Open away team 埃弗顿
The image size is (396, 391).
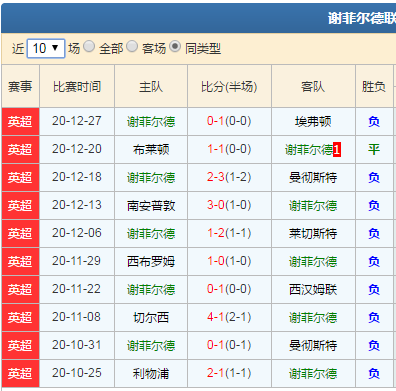point(313,122)
